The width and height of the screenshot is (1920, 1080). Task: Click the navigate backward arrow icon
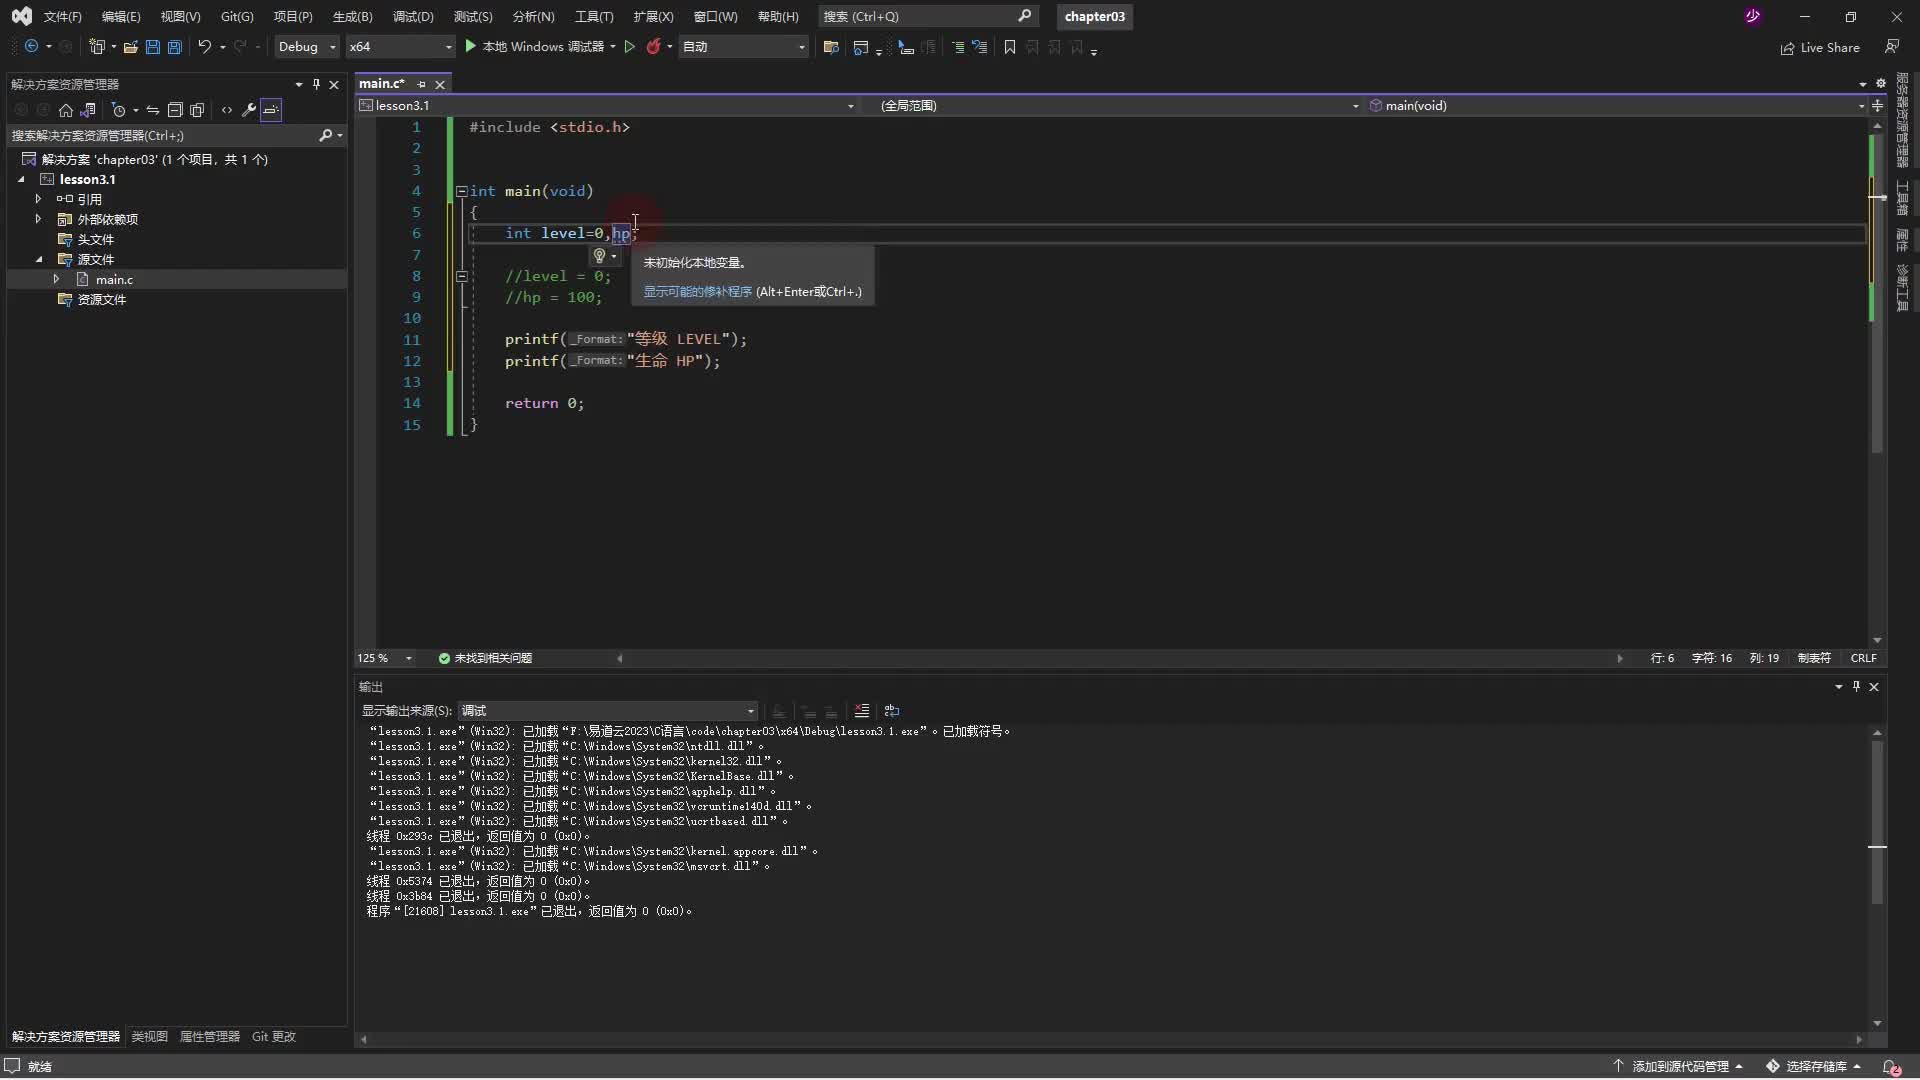(31, 47)
